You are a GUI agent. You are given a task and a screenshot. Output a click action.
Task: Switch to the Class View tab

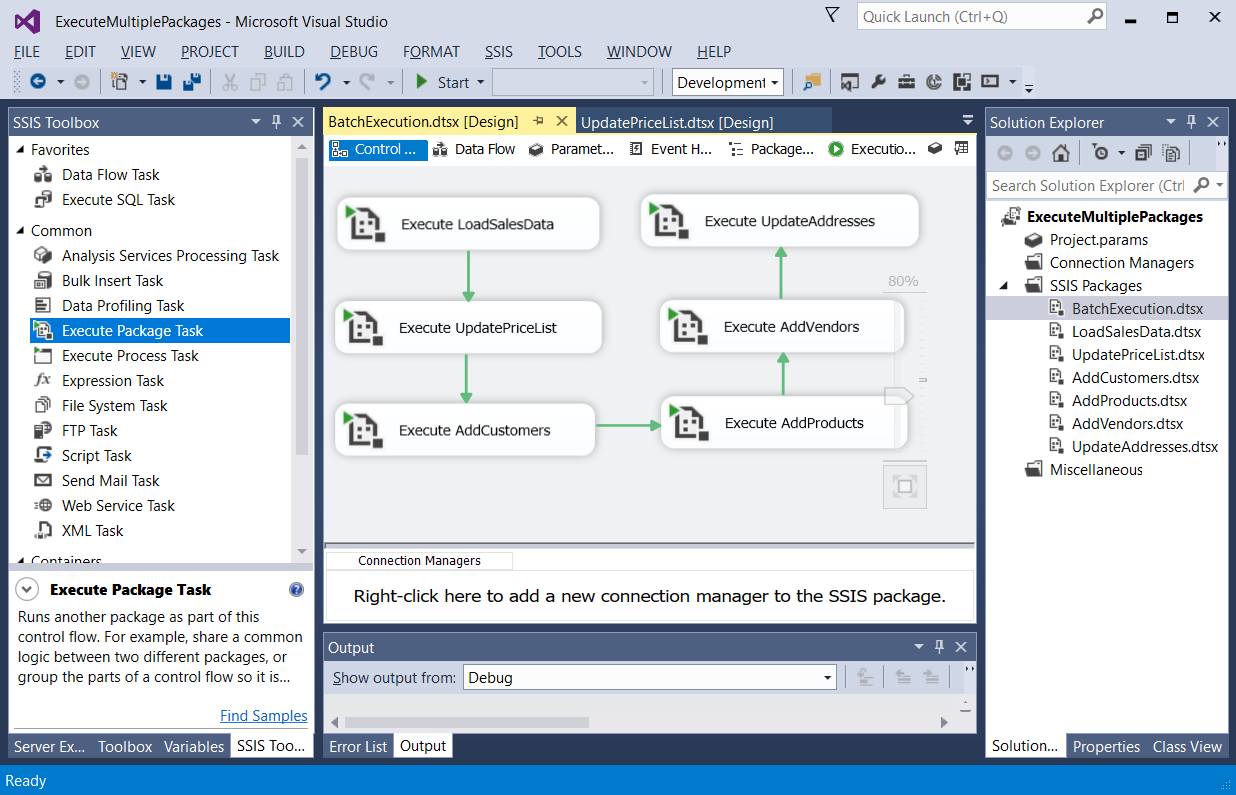click(1187, 746)
